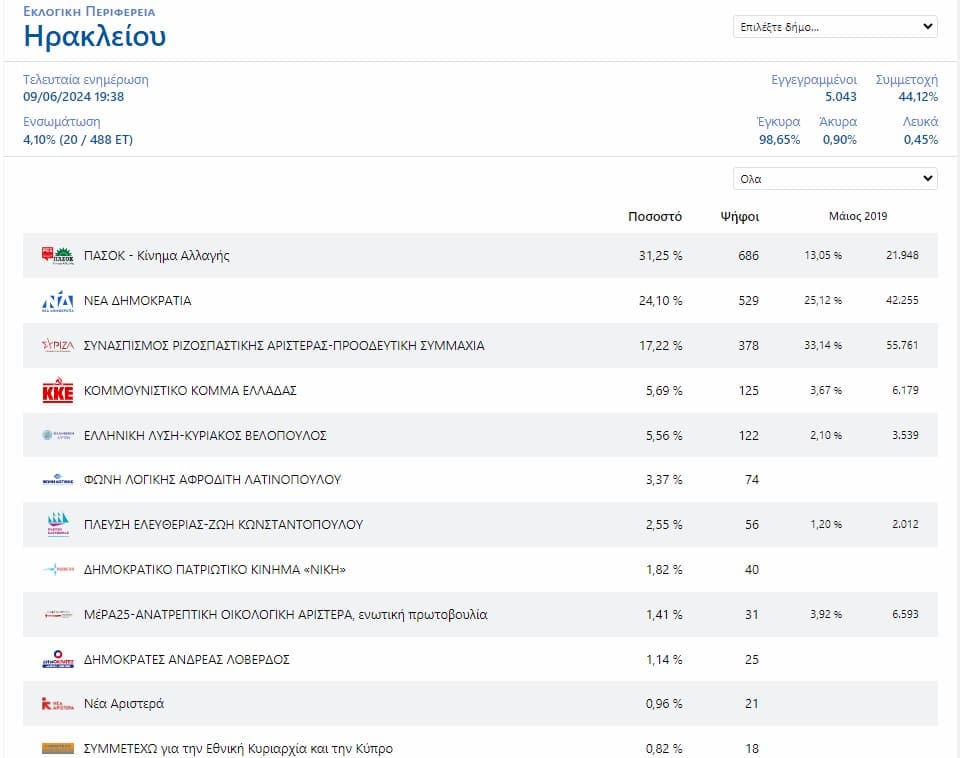Click the Συμμετοχή value 44,12%

(x=918, y=97)
